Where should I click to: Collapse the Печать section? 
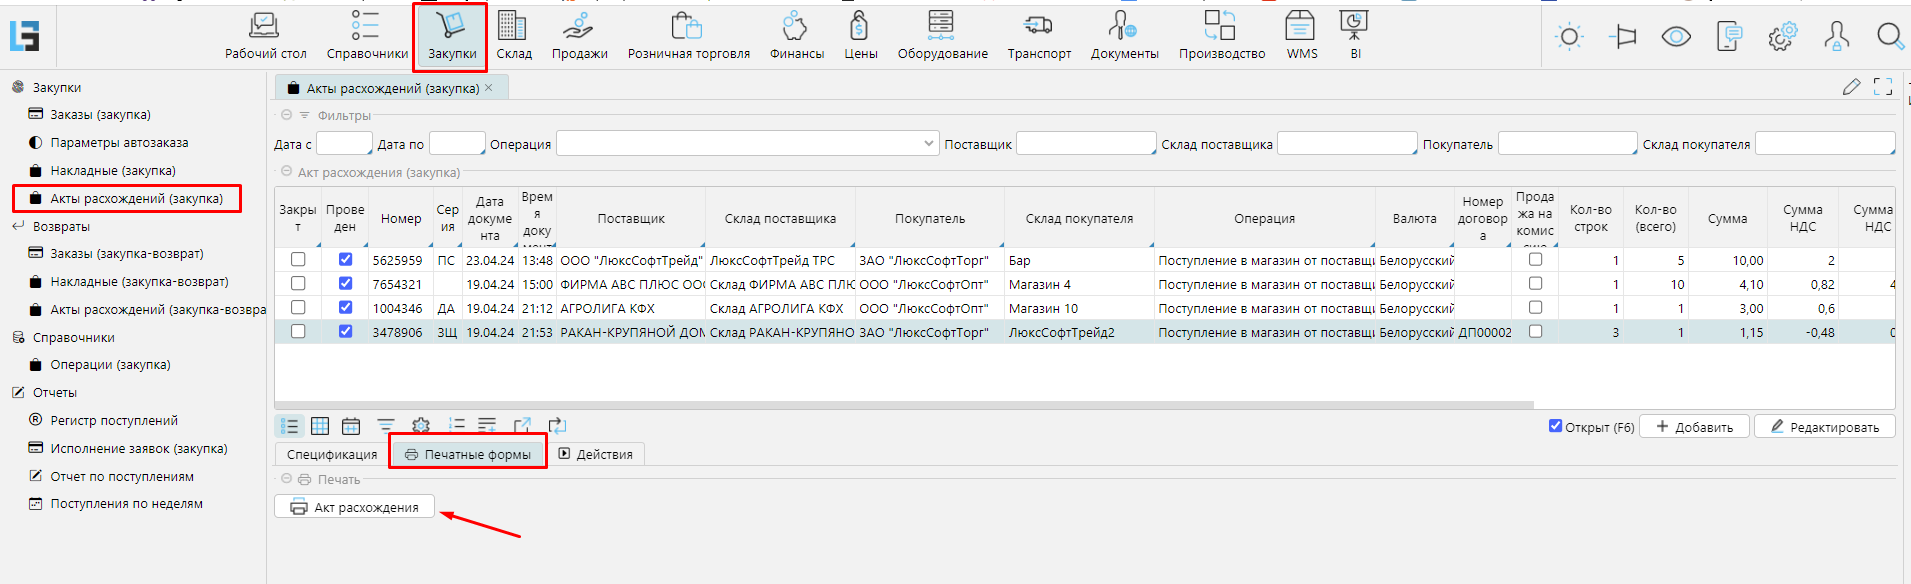click(x=287, y=480)
